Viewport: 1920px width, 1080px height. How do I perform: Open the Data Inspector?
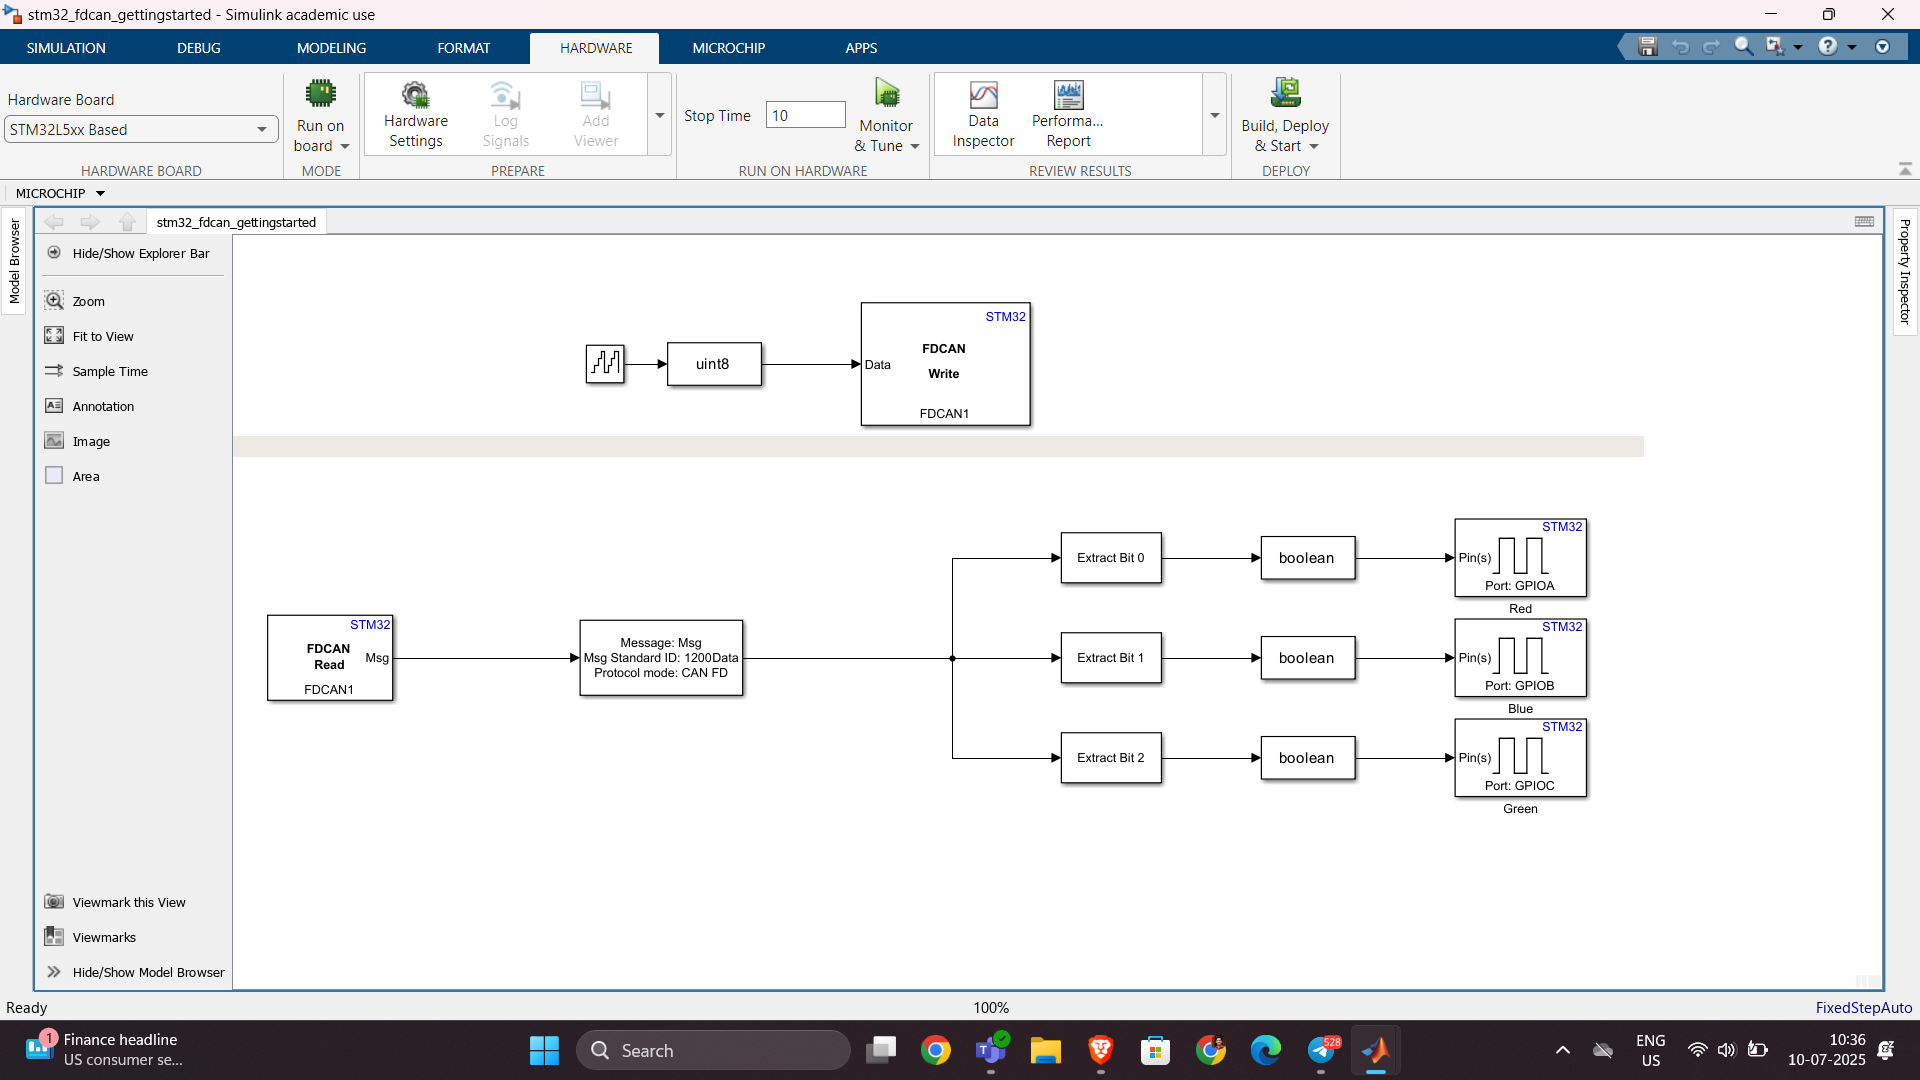983,96
